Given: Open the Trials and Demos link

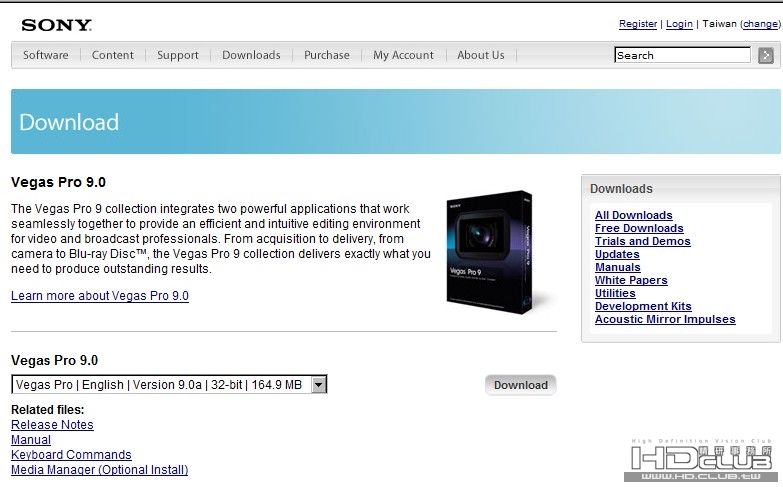Looking at the screenshot, I should click(643, 241).
